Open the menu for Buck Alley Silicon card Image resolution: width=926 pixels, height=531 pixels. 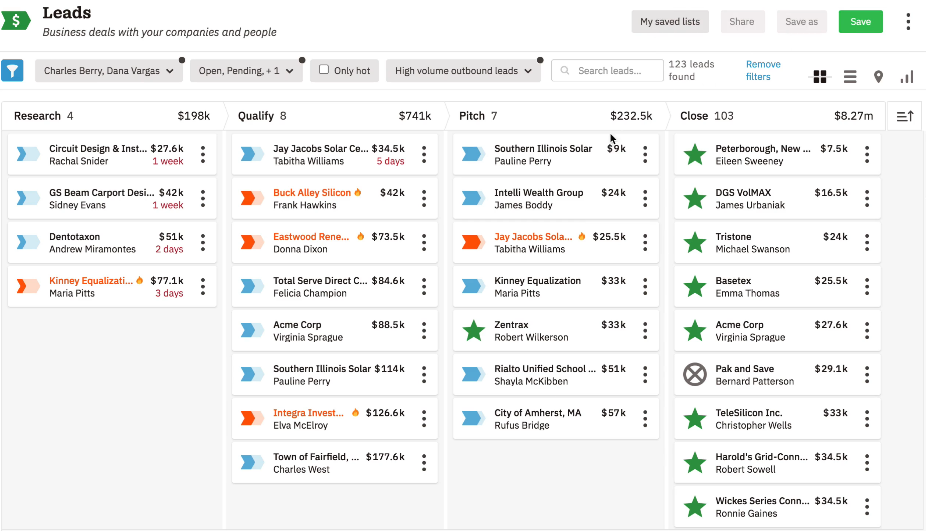(424, 198)
